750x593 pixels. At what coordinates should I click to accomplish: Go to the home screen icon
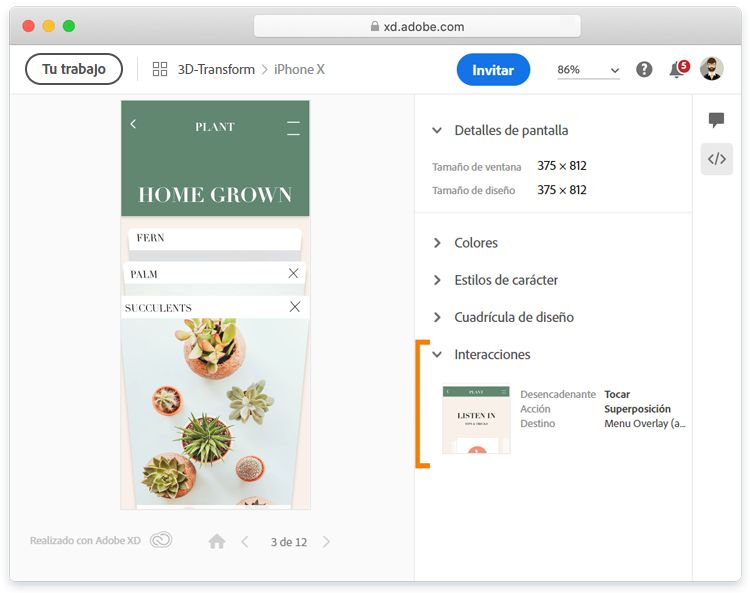(x=217, y=541)
